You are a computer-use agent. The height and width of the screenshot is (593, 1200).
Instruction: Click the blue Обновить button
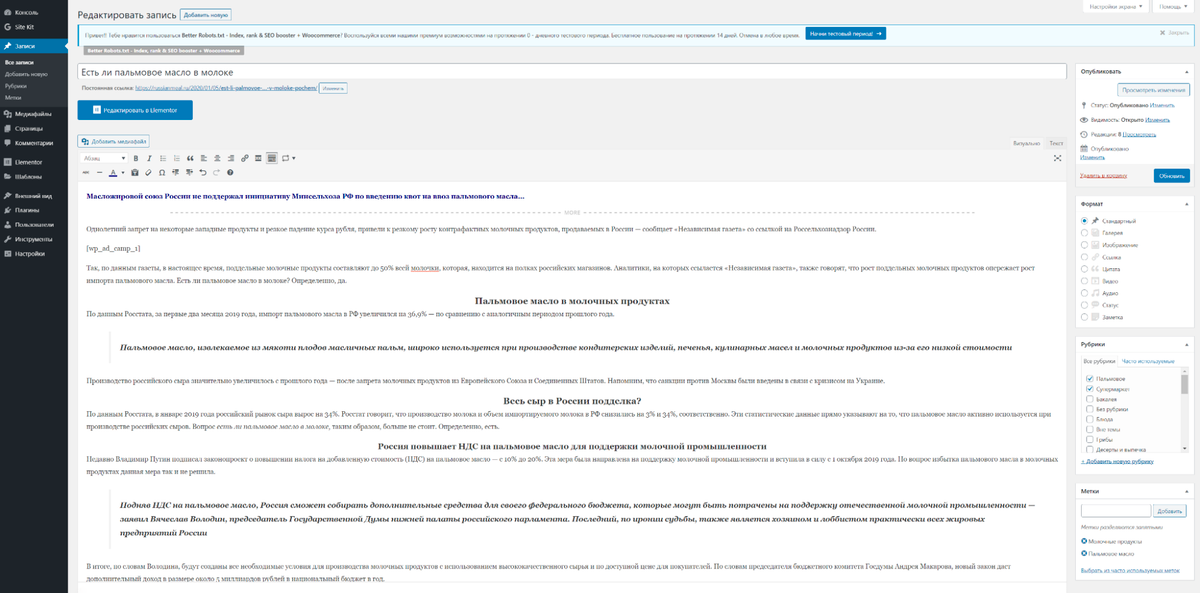point(1171,175)
